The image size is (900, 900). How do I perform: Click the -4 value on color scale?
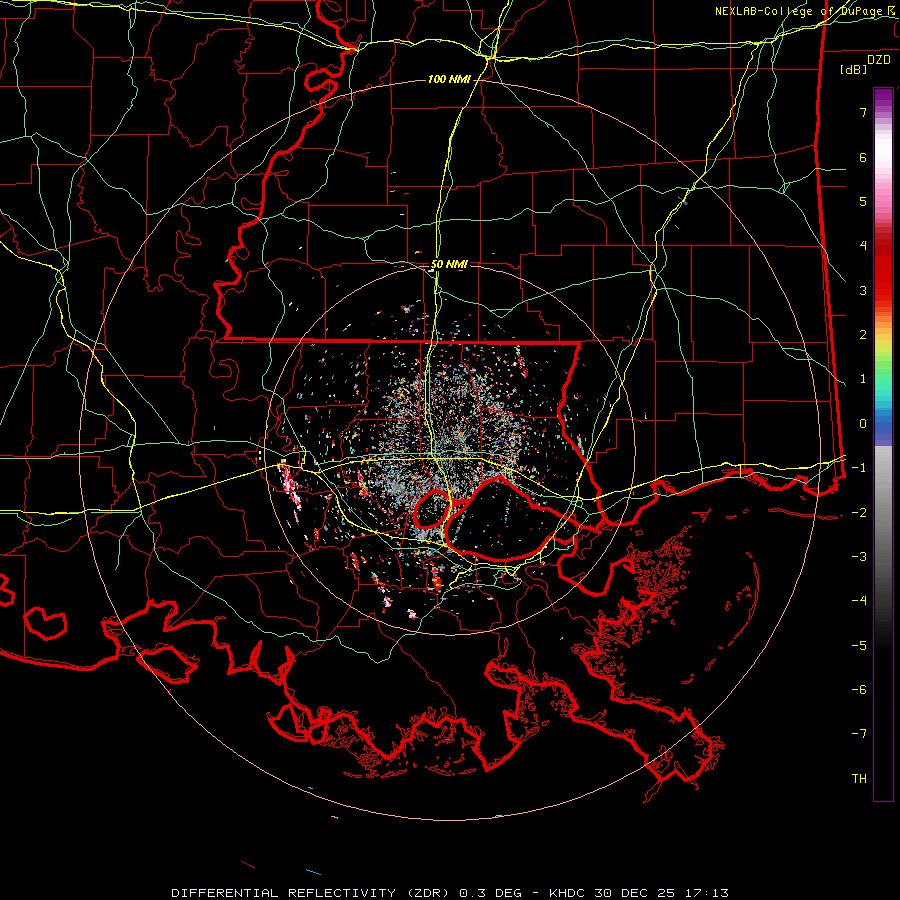click(859, 601)
